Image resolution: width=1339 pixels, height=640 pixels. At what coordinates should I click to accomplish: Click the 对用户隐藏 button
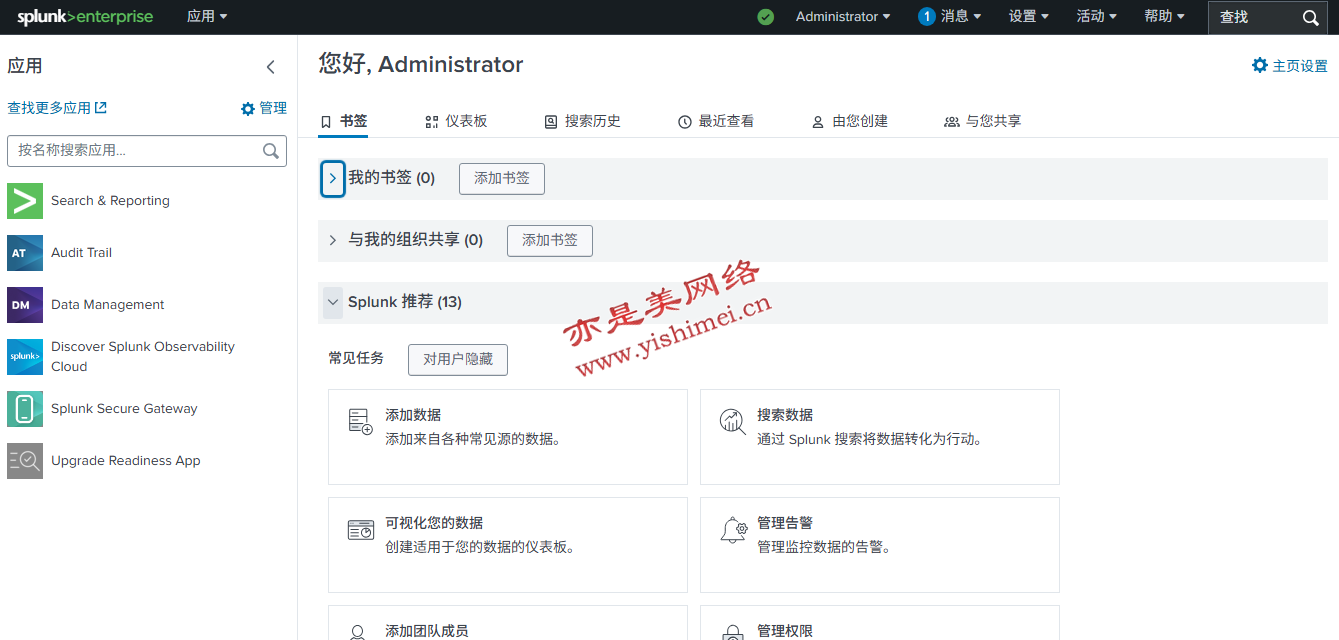point(458,360)
